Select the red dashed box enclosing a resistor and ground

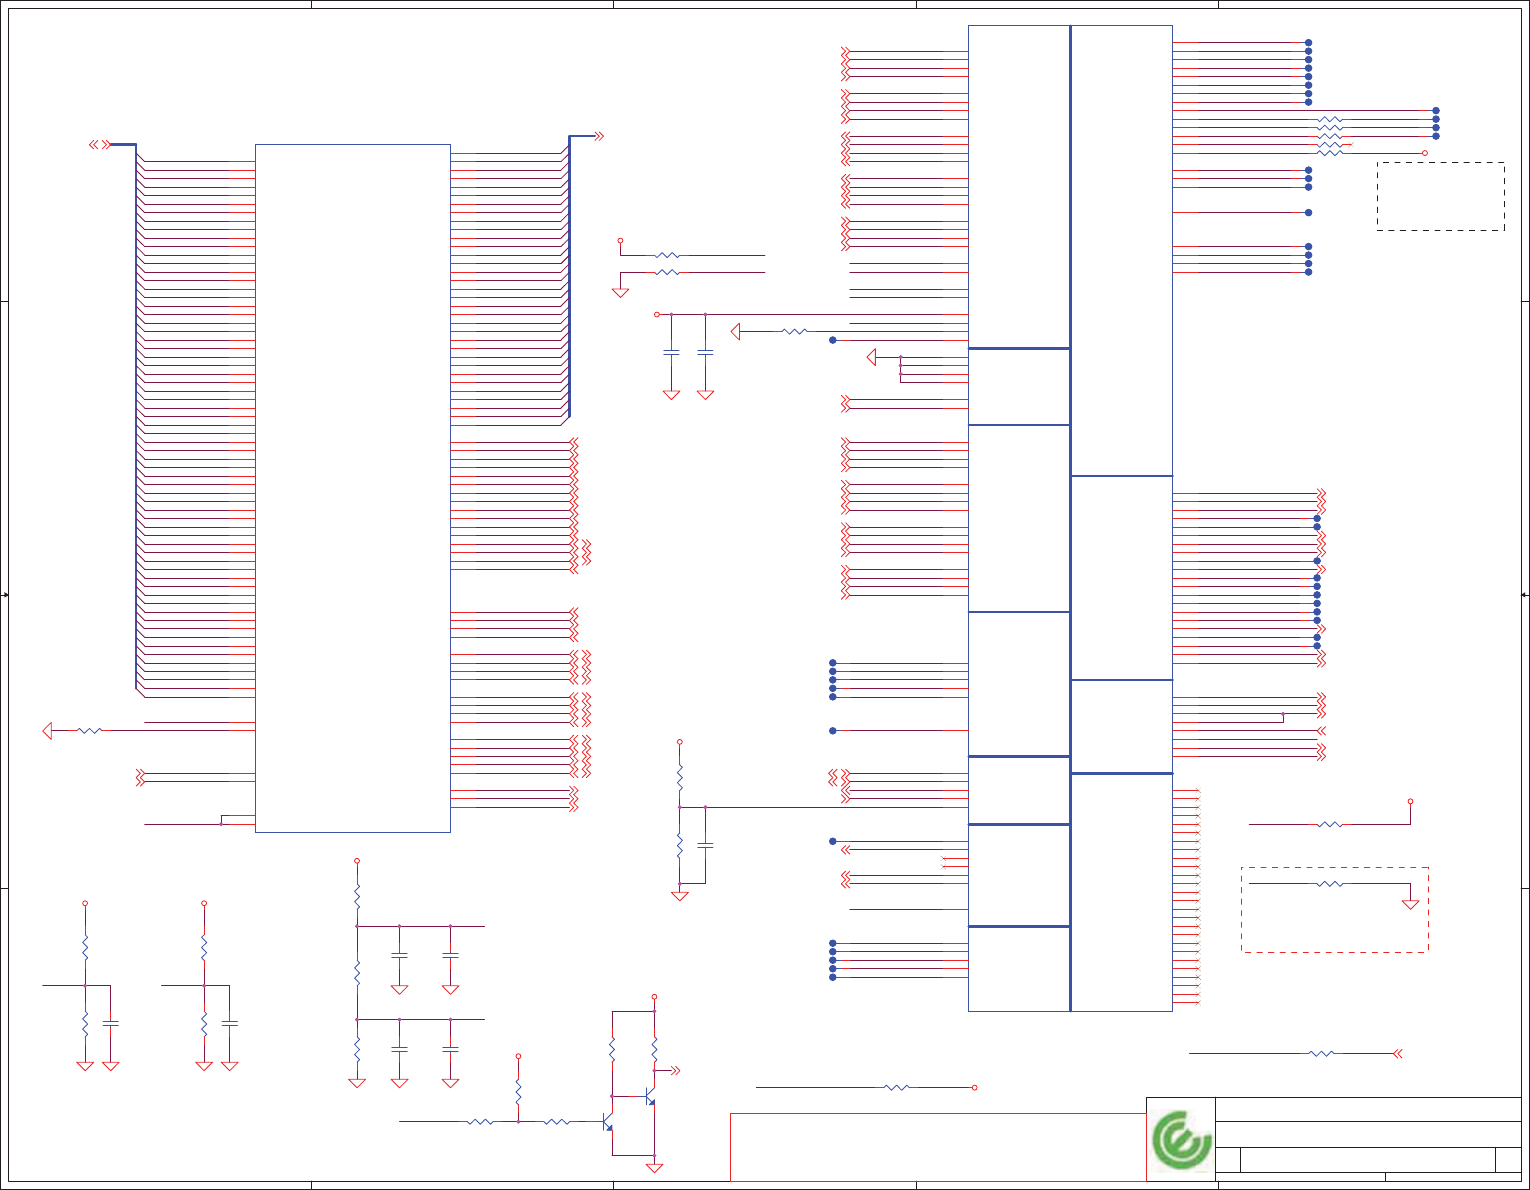1335,909
